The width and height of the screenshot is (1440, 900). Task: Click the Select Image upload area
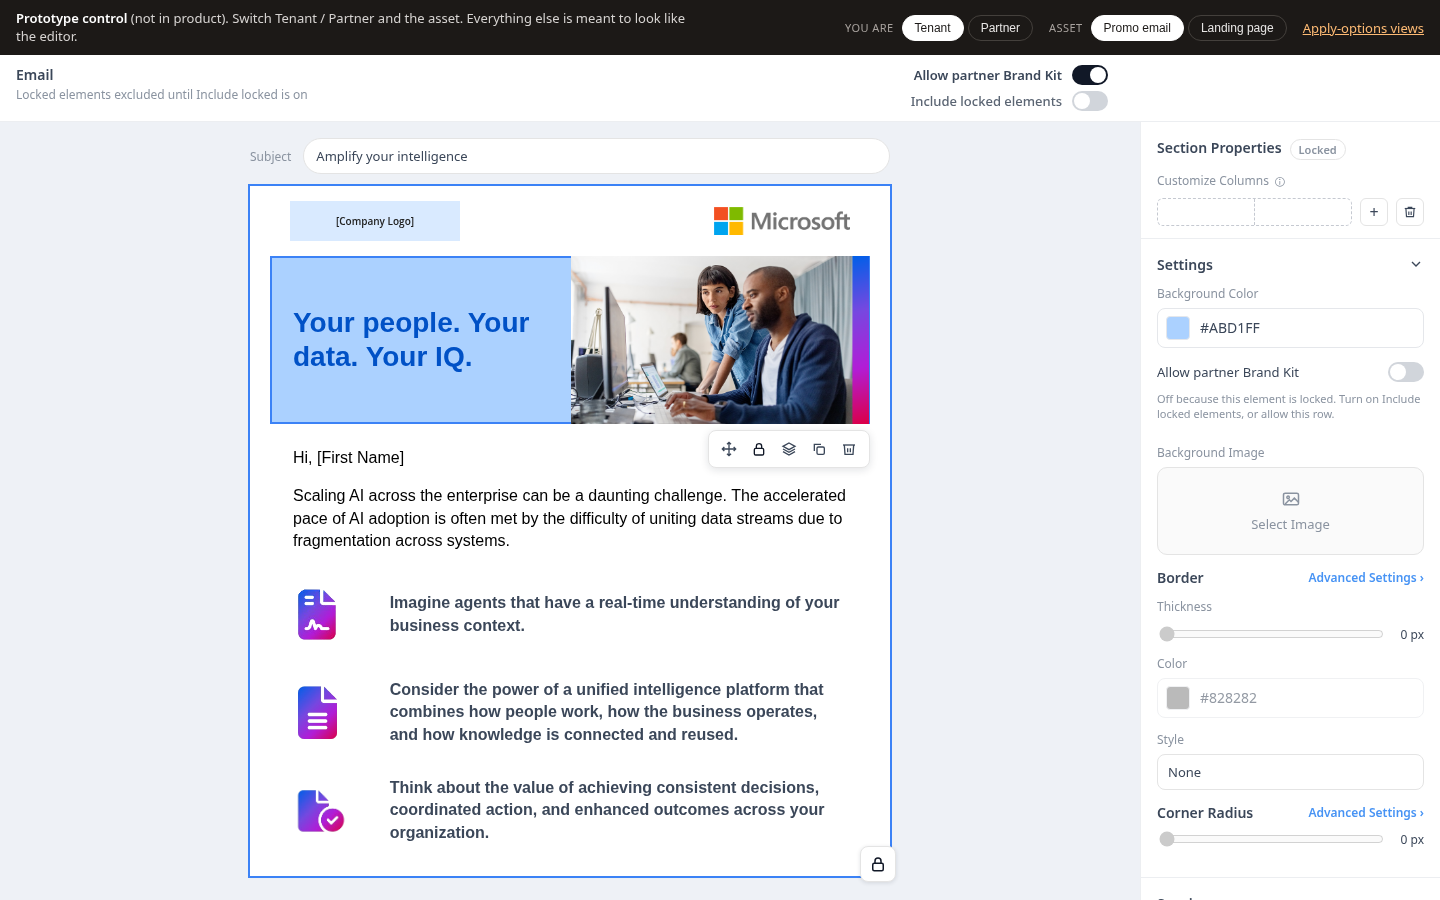[1290, 511]
